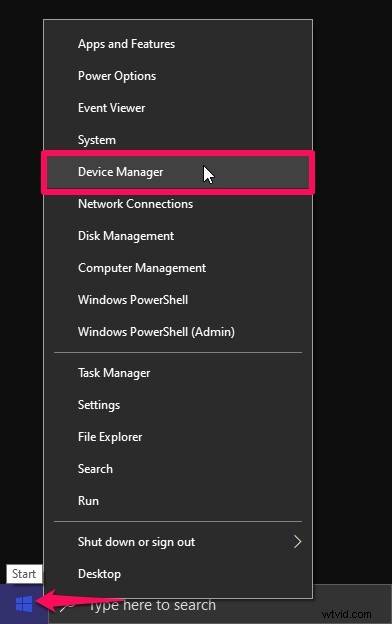This screenshot has height=624, width=392.
Task: Select Power Options from the menu
Action: pos(177,76)
